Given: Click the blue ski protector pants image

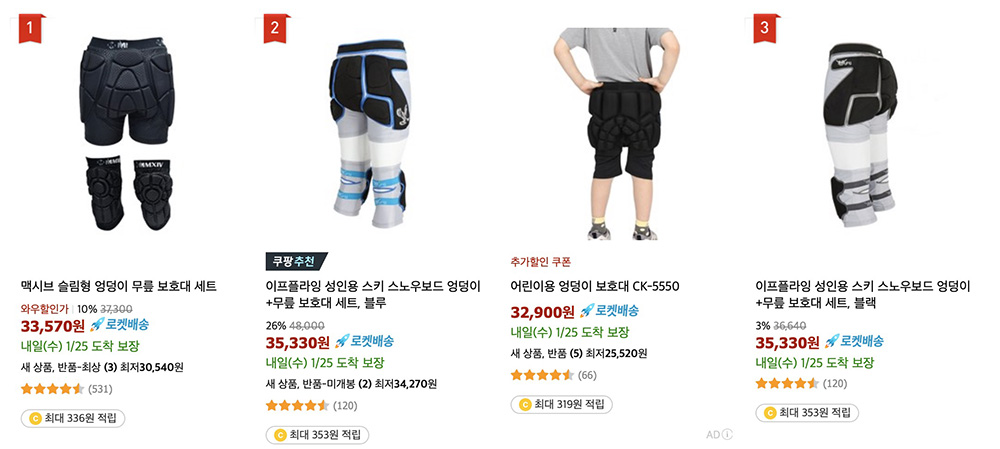Looking at the screenshot, I should click(x=371, y=134).
